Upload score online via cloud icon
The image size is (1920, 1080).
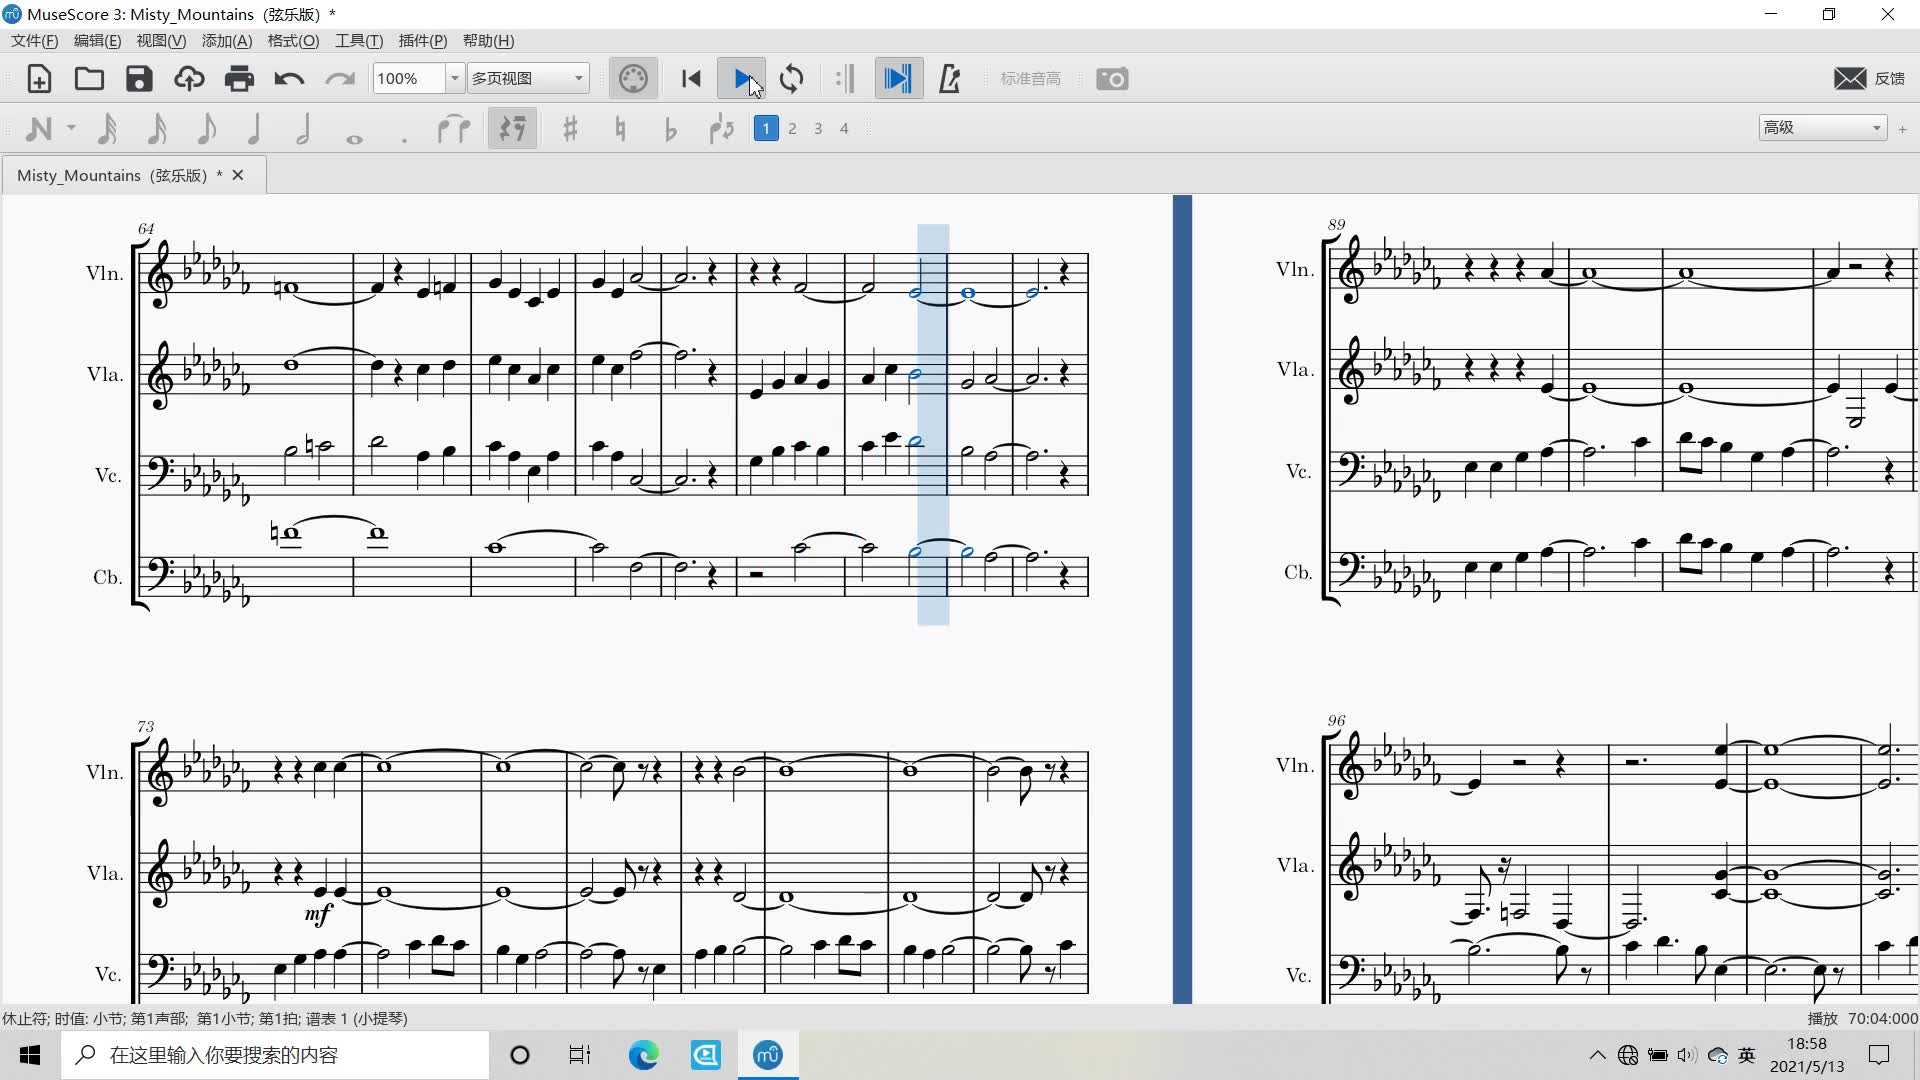point(189,79)
